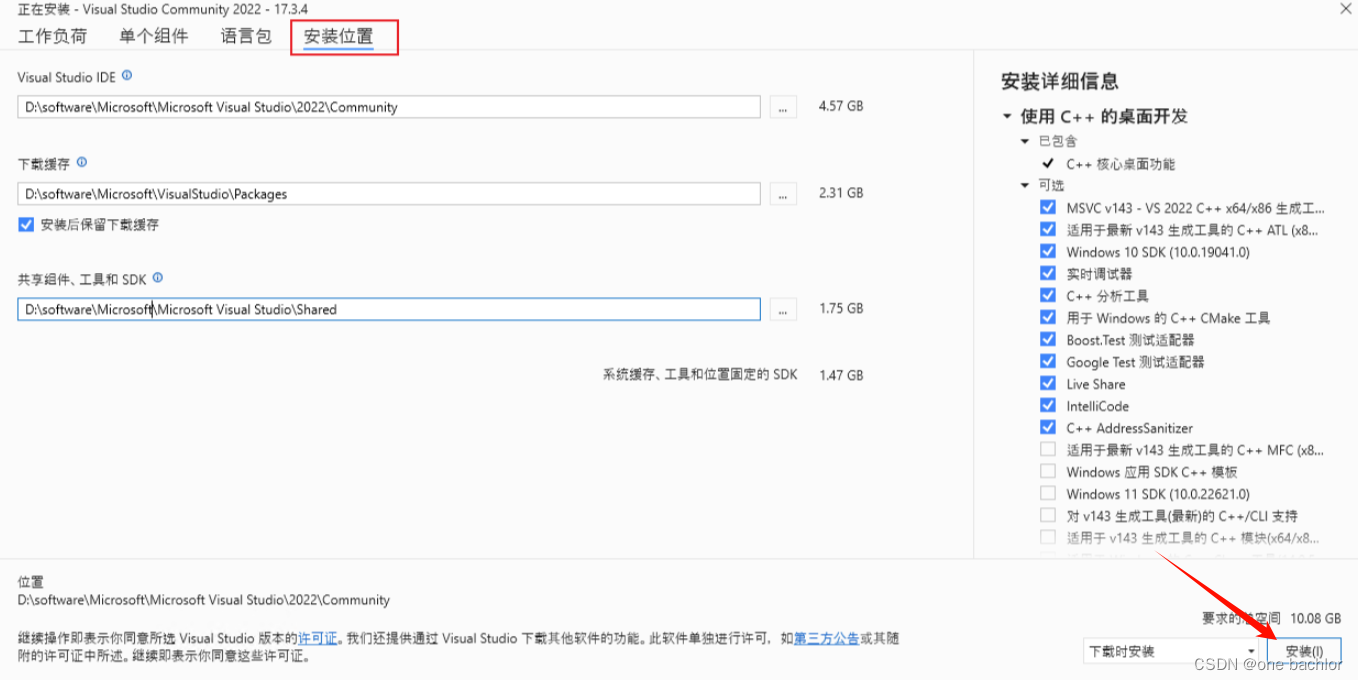Select the 安装位置 tab
The width and height of the screenshot is (1358, 680).
339,37
